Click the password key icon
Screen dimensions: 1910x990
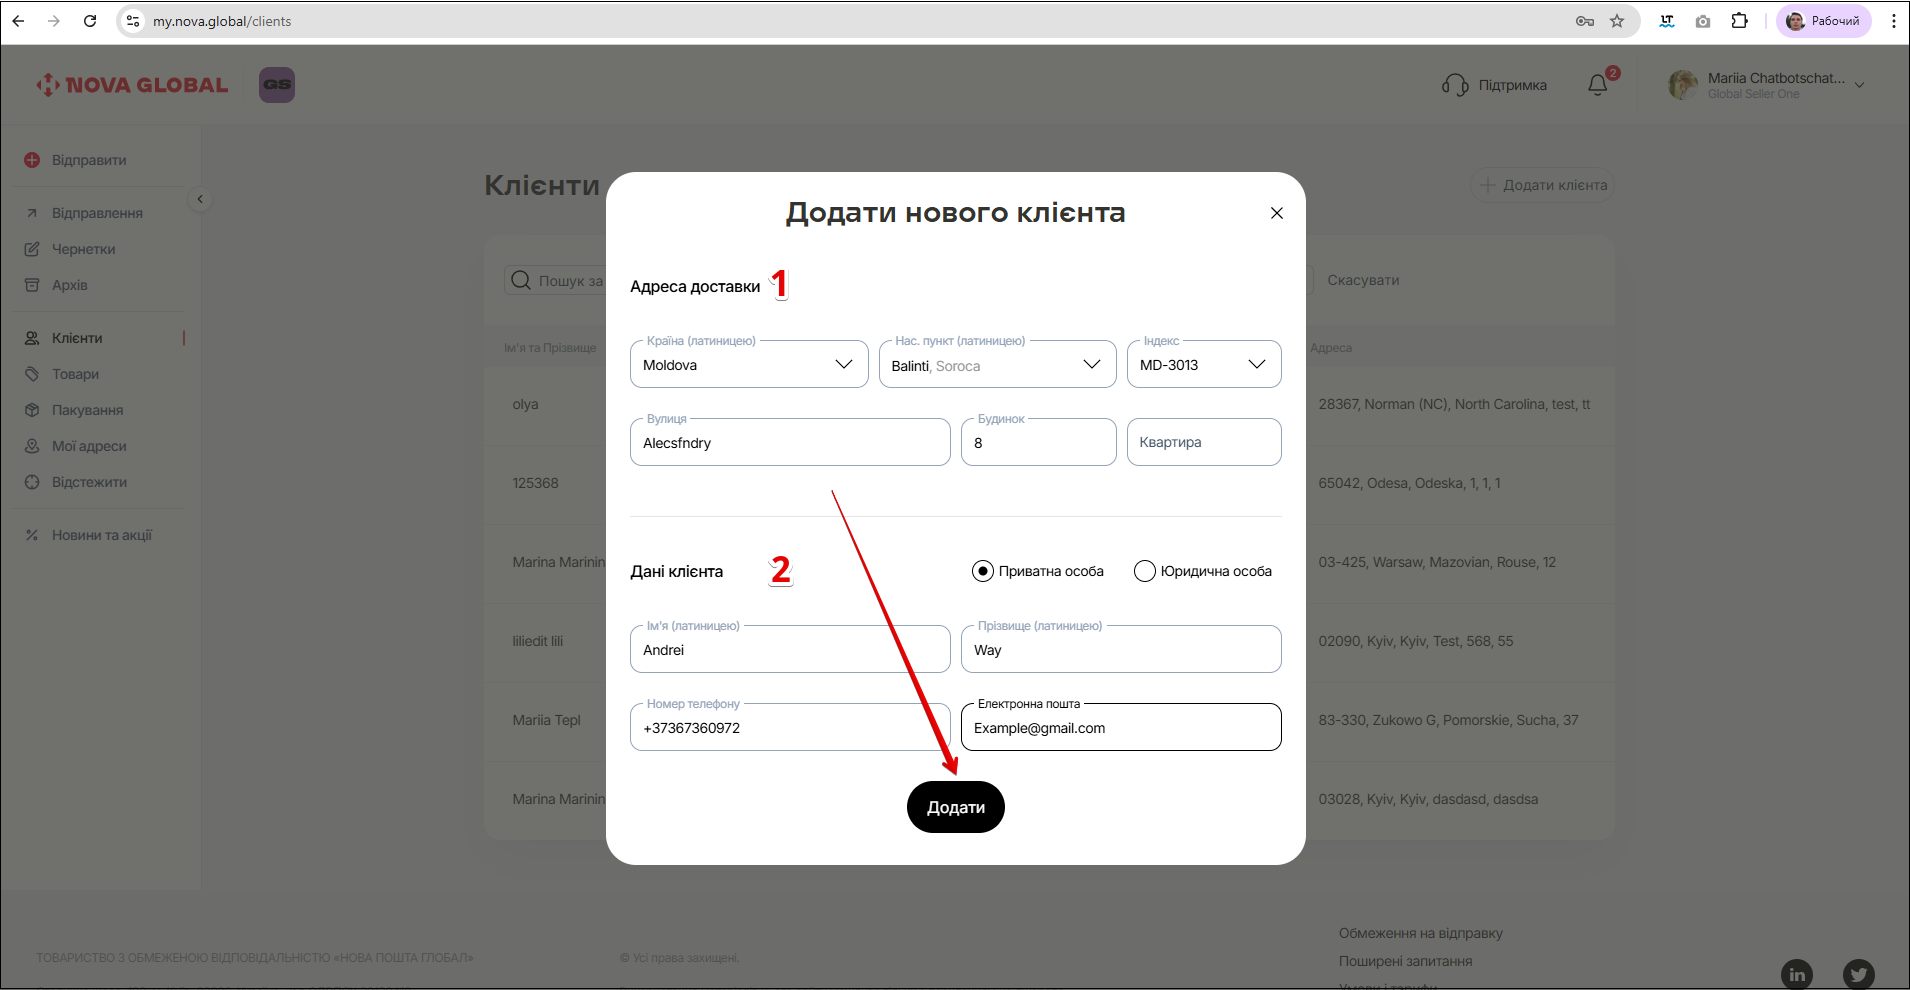(x=1585, y=21)
